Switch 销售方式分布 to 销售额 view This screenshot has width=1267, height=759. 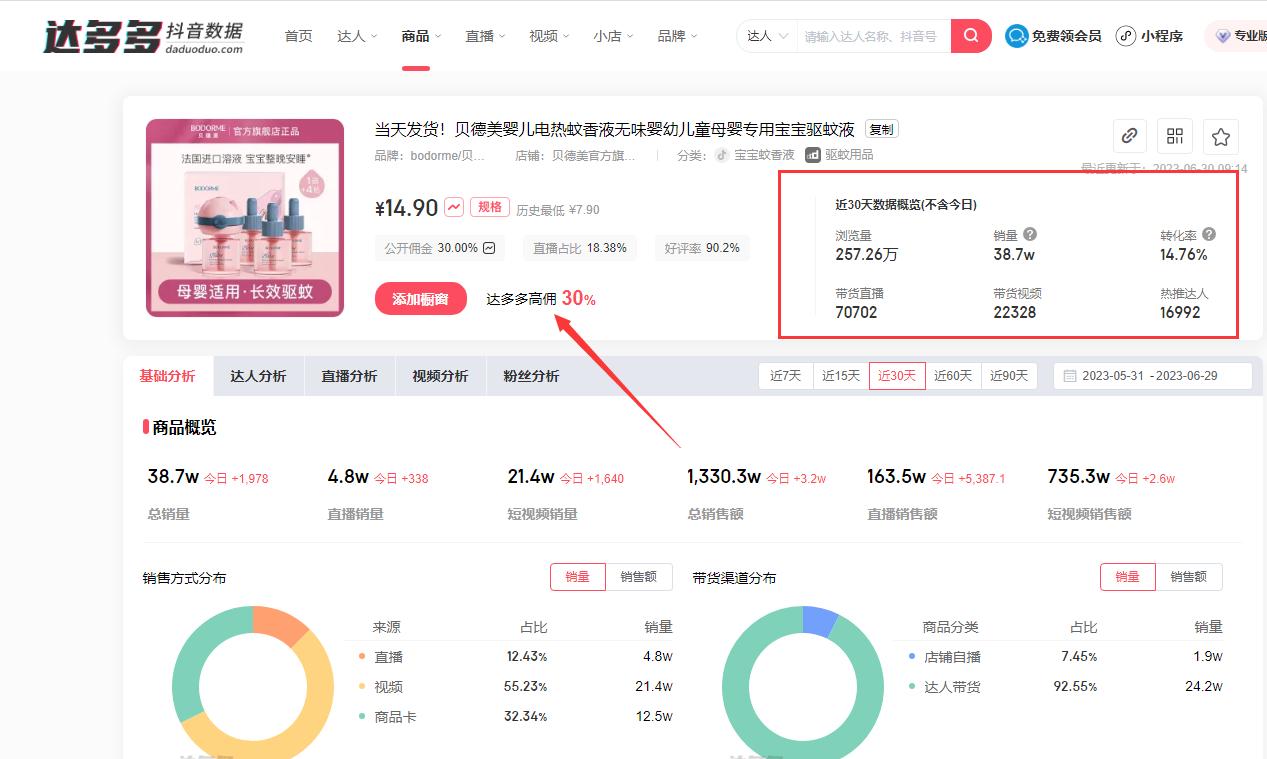(x=640, y=576)
